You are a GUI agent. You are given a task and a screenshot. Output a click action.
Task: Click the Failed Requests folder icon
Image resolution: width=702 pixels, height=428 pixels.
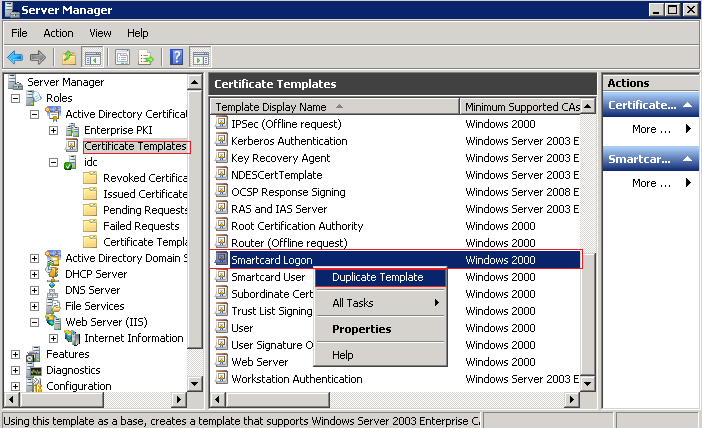pyautogui.click(x=90, y=226)
